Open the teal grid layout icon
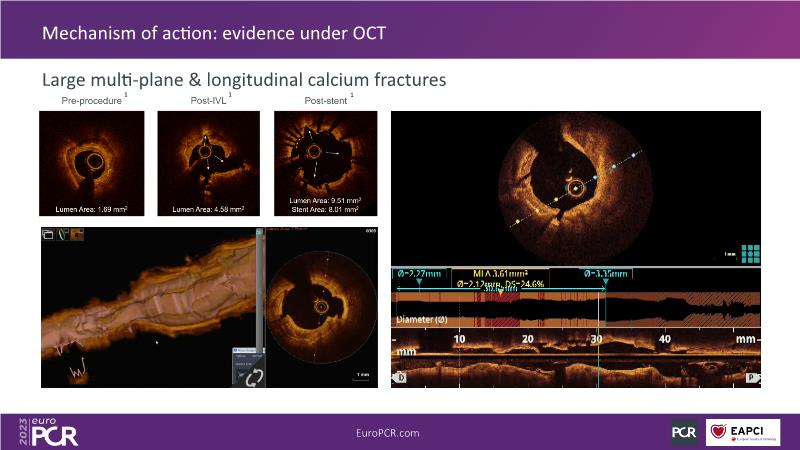800x450 pixels. tap(747, 254)
